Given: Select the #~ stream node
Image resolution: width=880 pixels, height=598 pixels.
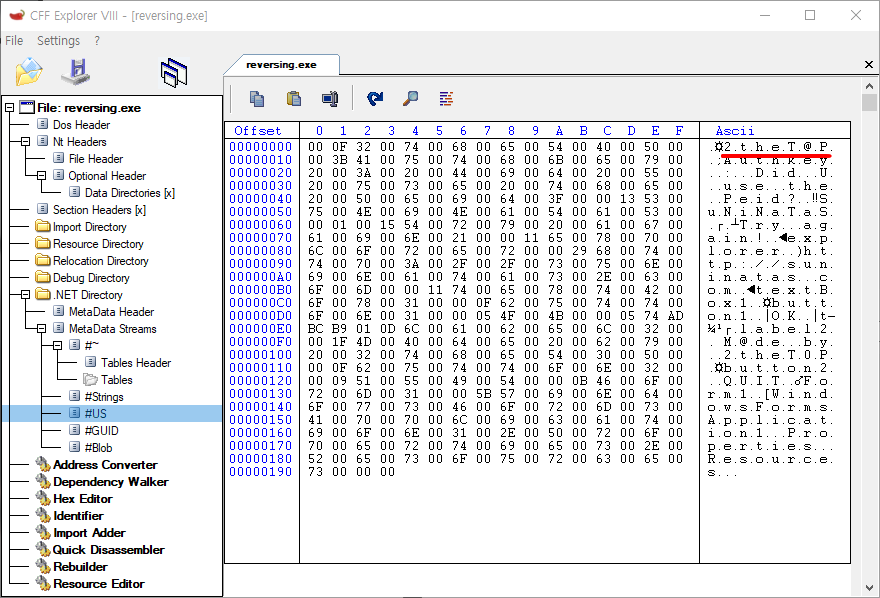Looking at the screenshot, I should (91, 346).
